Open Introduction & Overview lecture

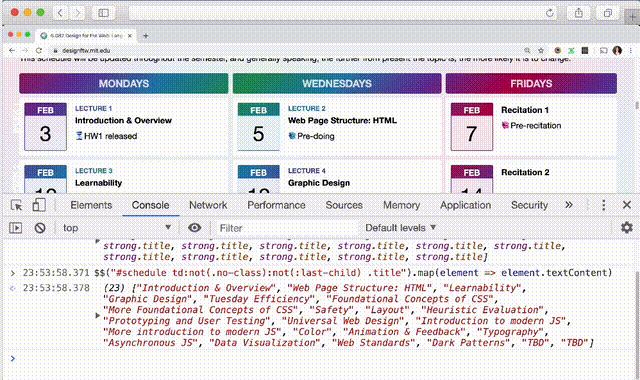(123, 120)
